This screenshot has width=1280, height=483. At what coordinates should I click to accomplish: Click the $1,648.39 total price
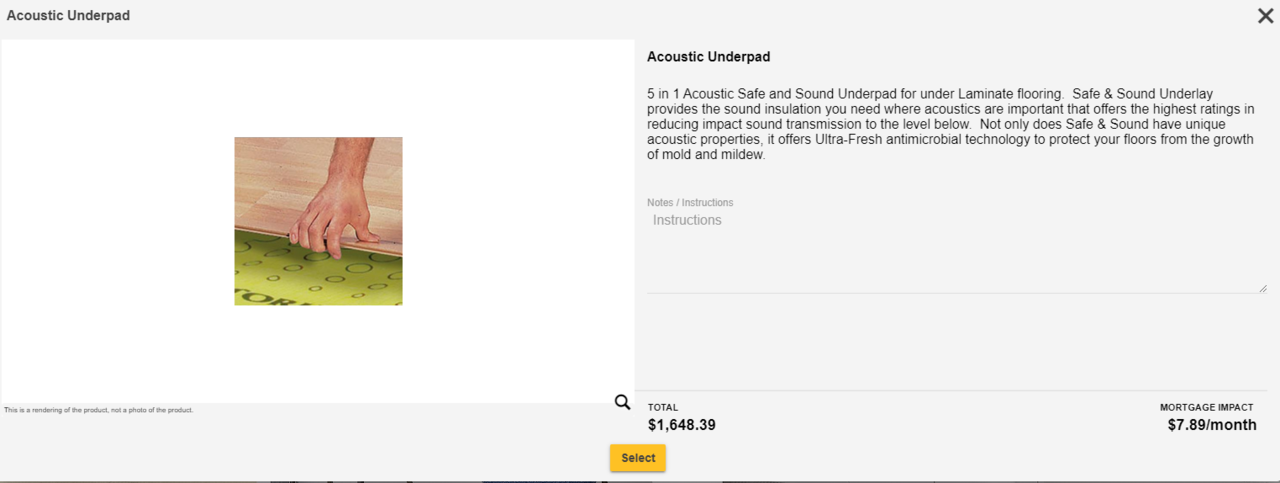click(681, 425)
